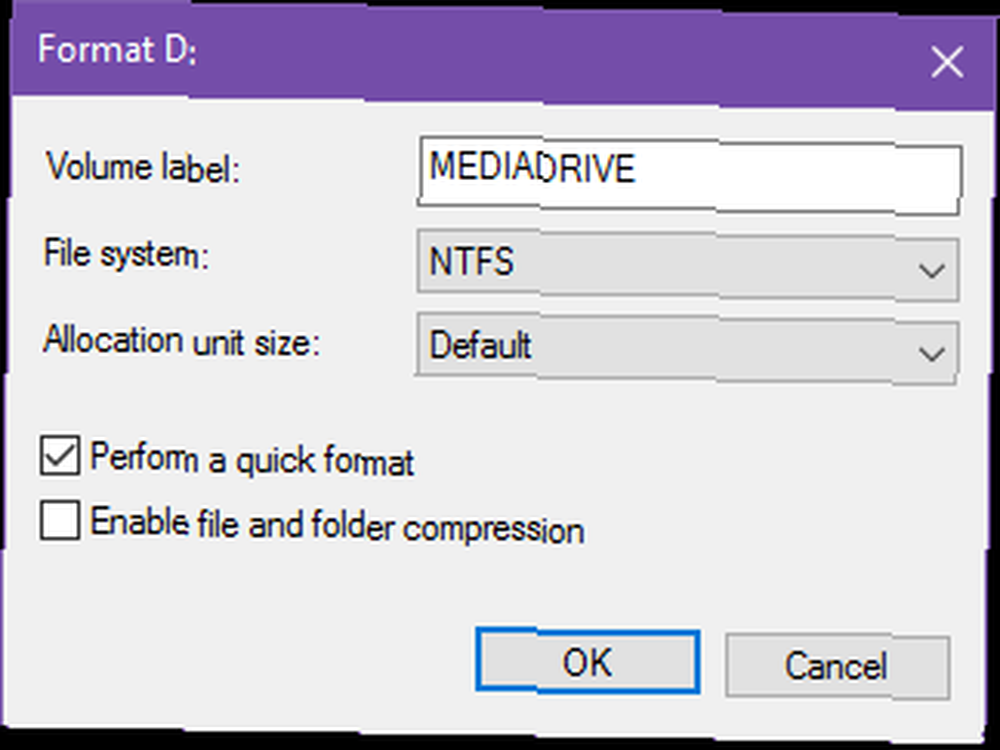The height and width of the screenshot is (750, 1000).
Task: Click the chevron arrow of Allocation unit size
Action: [932, 354]
